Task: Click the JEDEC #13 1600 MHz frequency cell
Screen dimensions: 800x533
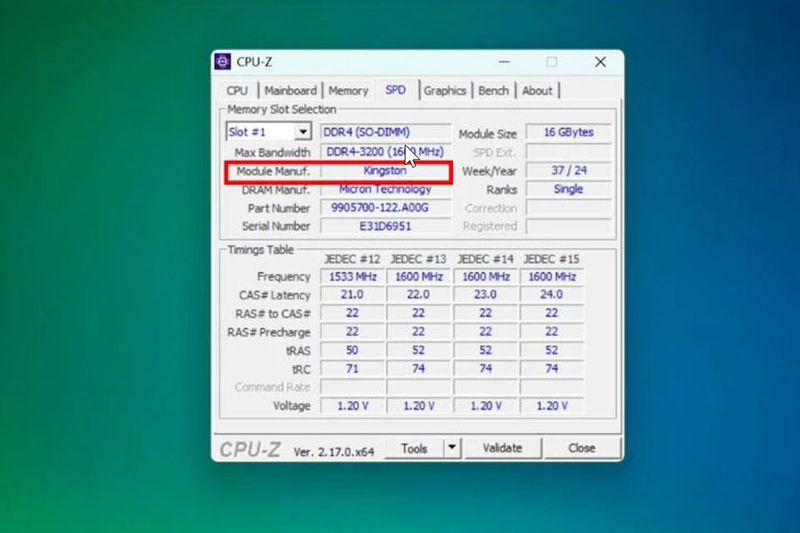Action: tap(418, 276)
